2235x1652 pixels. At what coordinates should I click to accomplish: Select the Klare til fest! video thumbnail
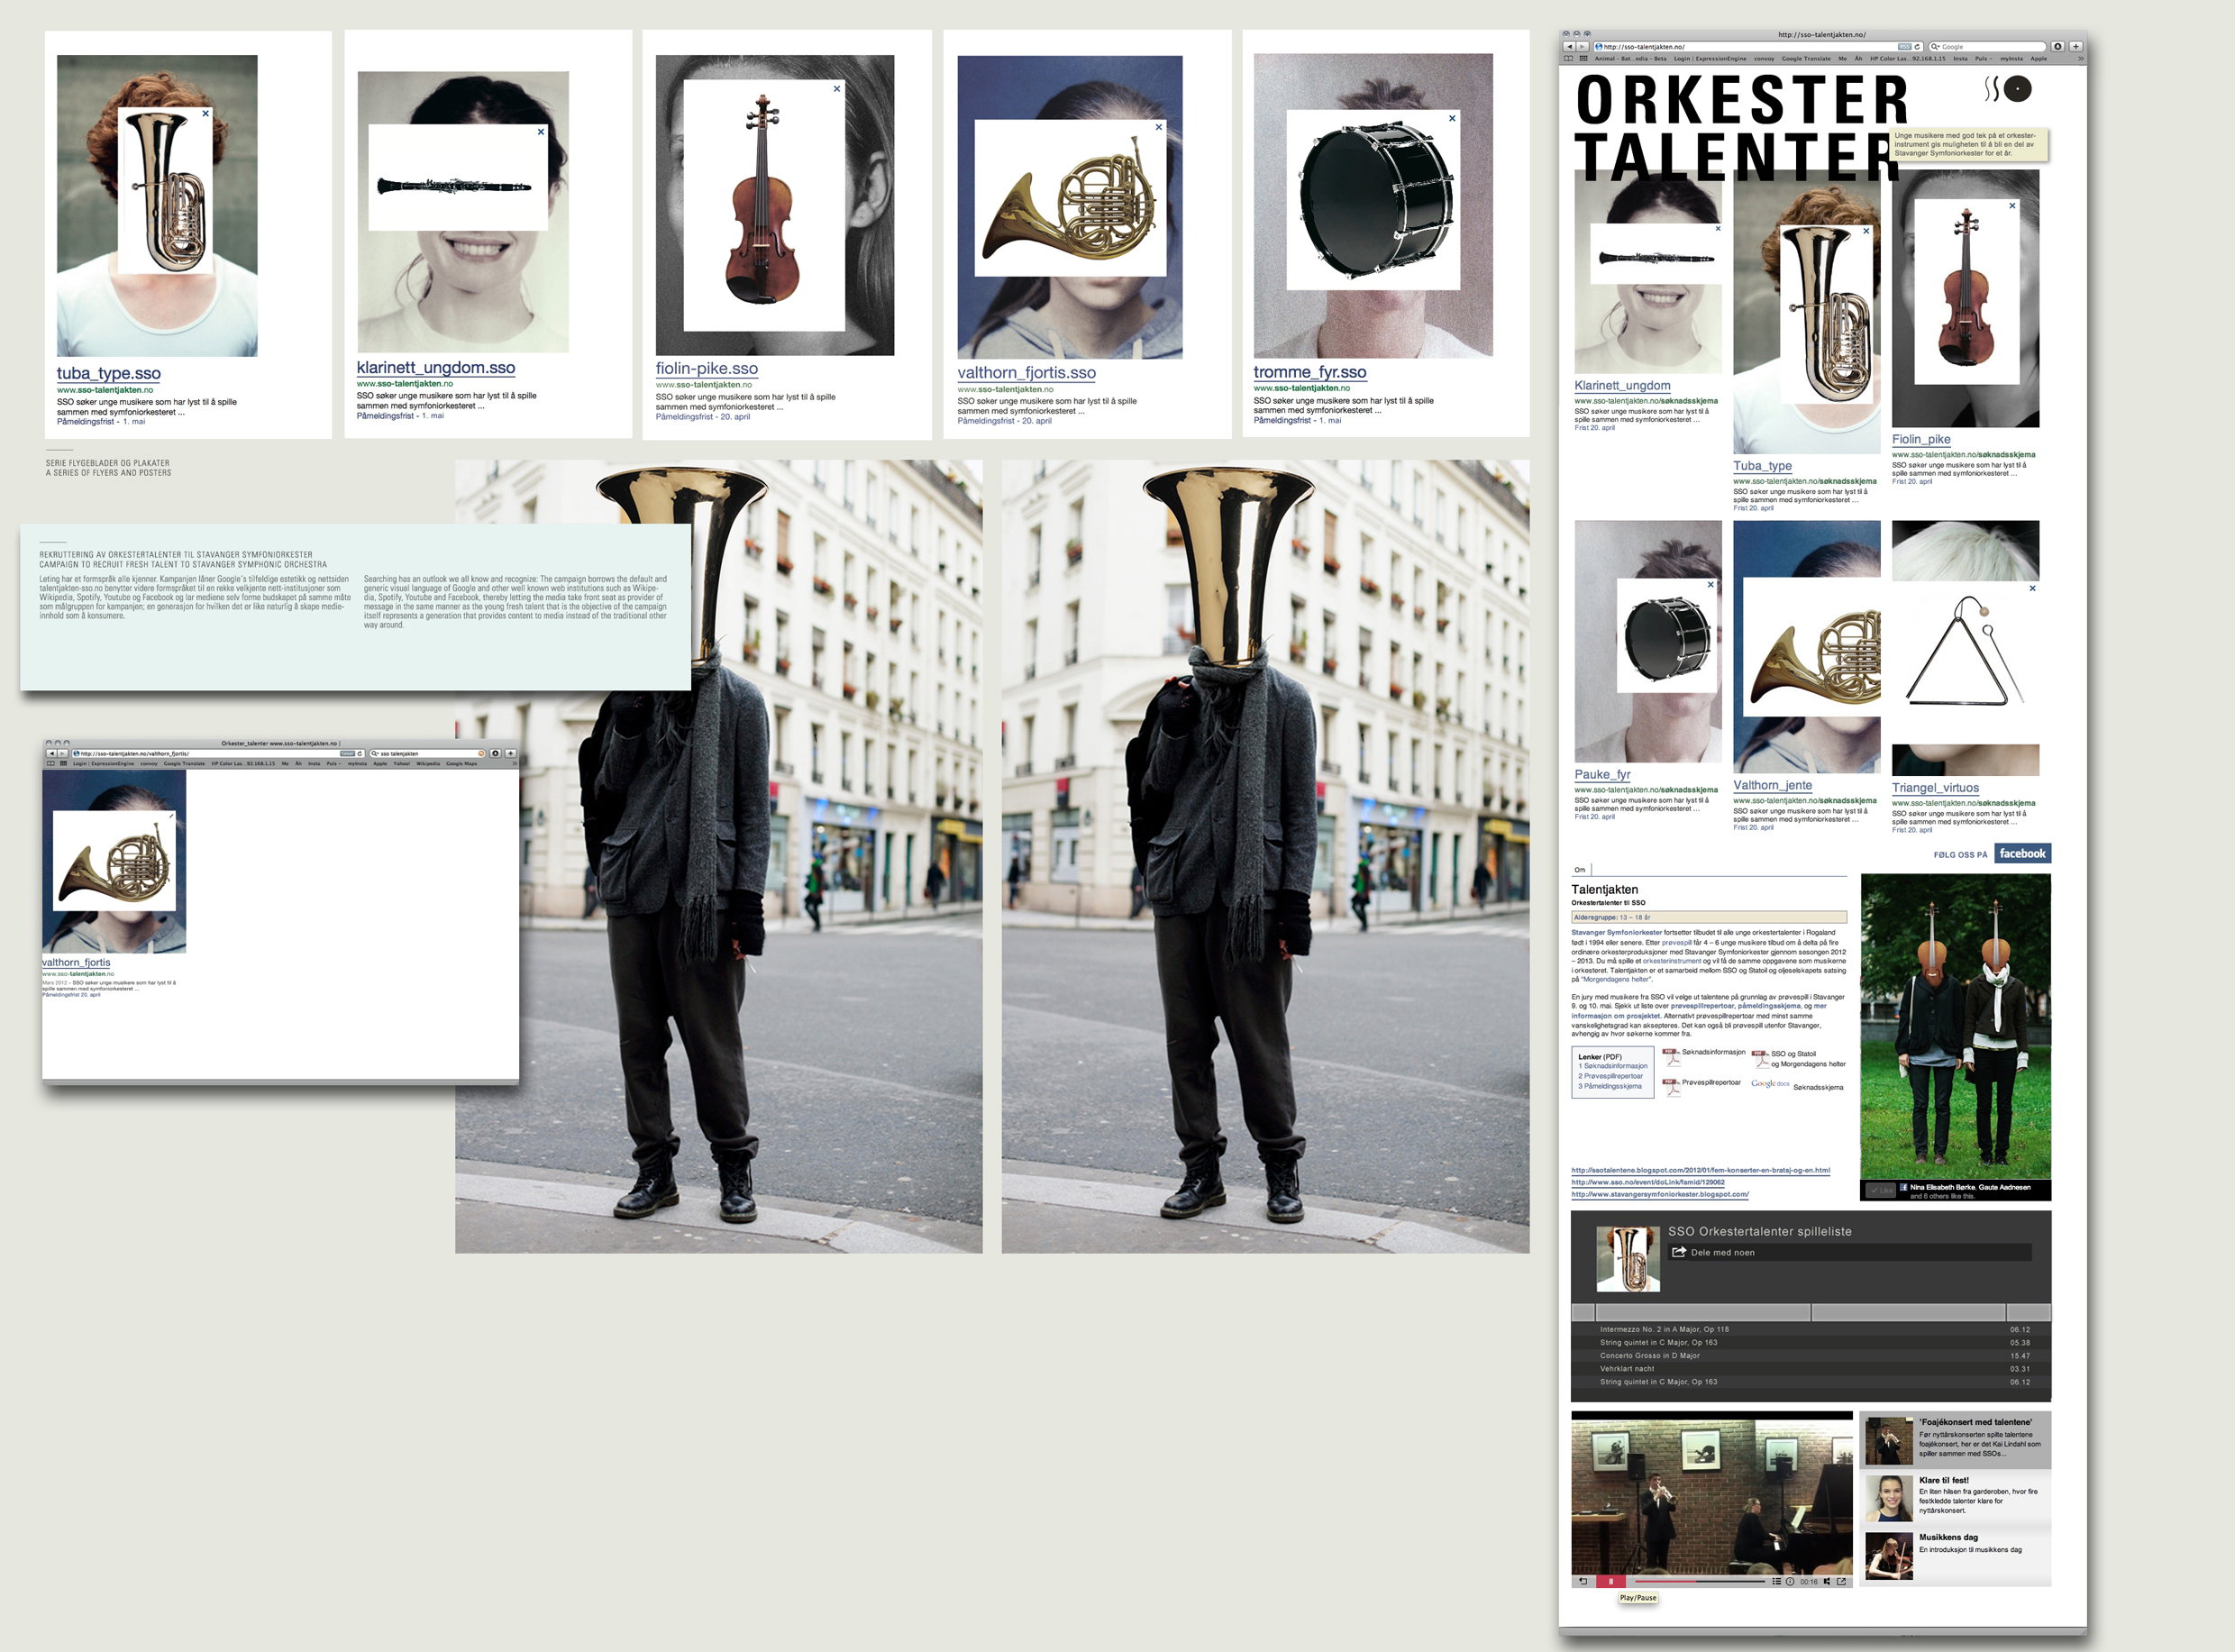click(1889, 1499)
